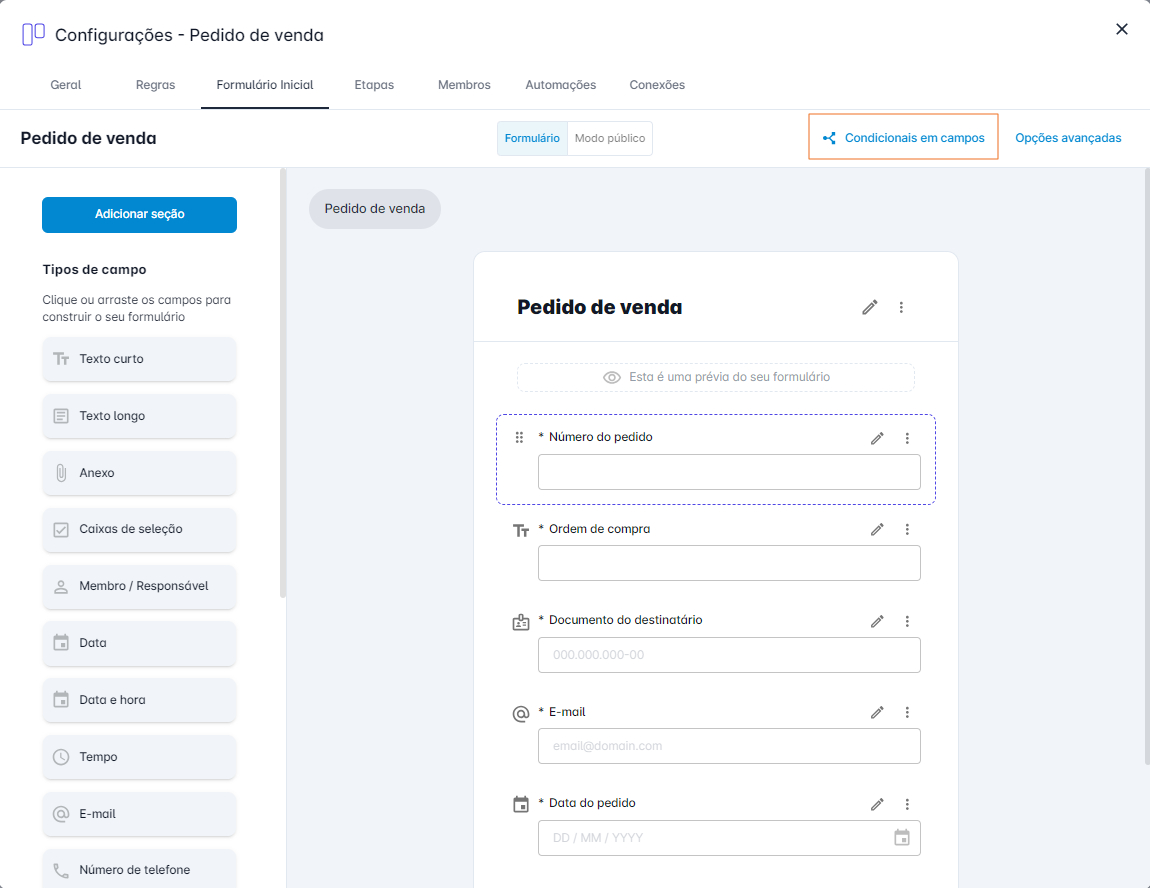Switch to the Automações tab
Viewport: 1150px width, 888px height.
(x=560, y=85)
